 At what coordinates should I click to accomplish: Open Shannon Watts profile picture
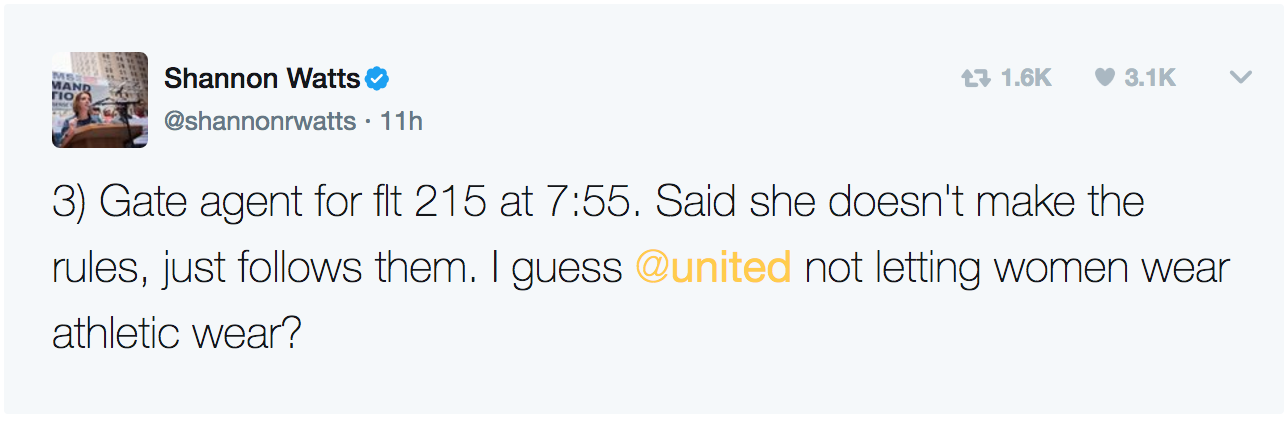pyautogui.click(x=100, y=100)
